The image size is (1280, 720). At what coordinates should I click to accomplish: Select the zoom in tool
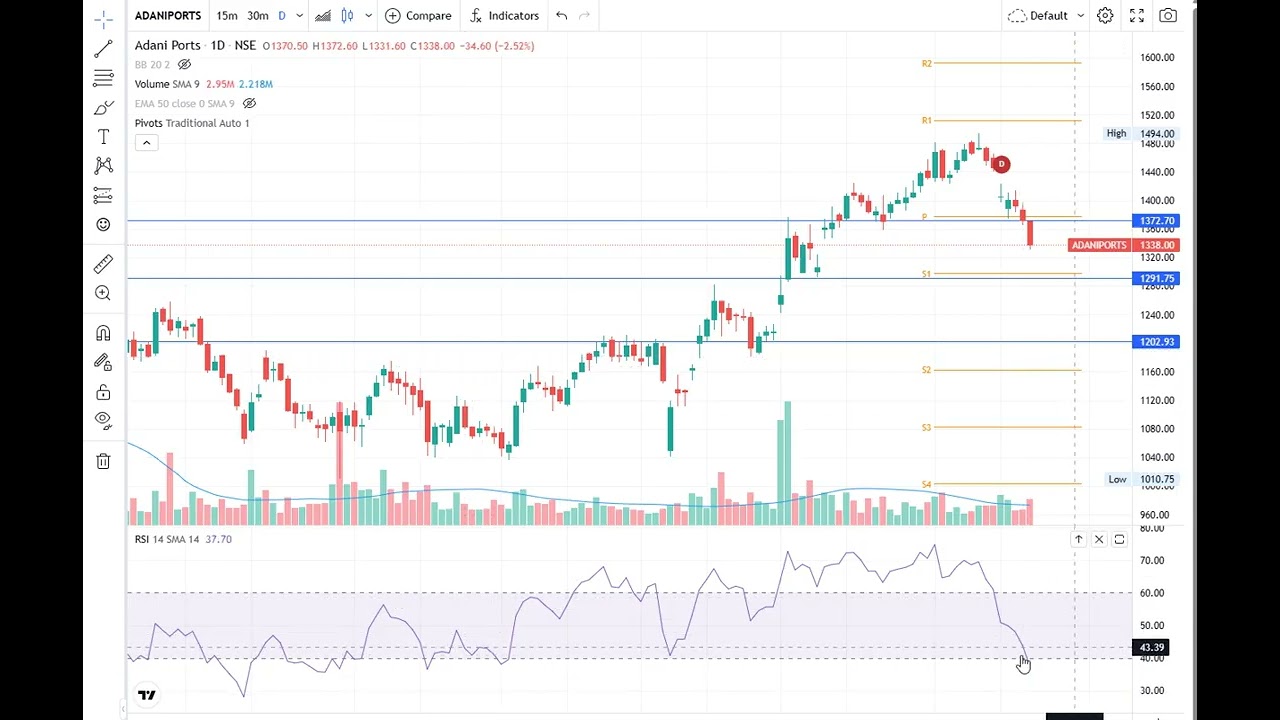pos(103,293)
